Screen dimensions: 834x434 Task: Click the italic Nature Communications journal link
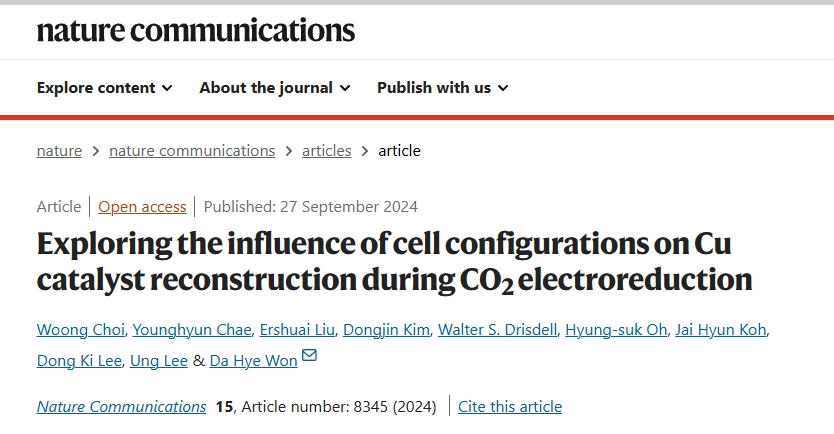121,407
